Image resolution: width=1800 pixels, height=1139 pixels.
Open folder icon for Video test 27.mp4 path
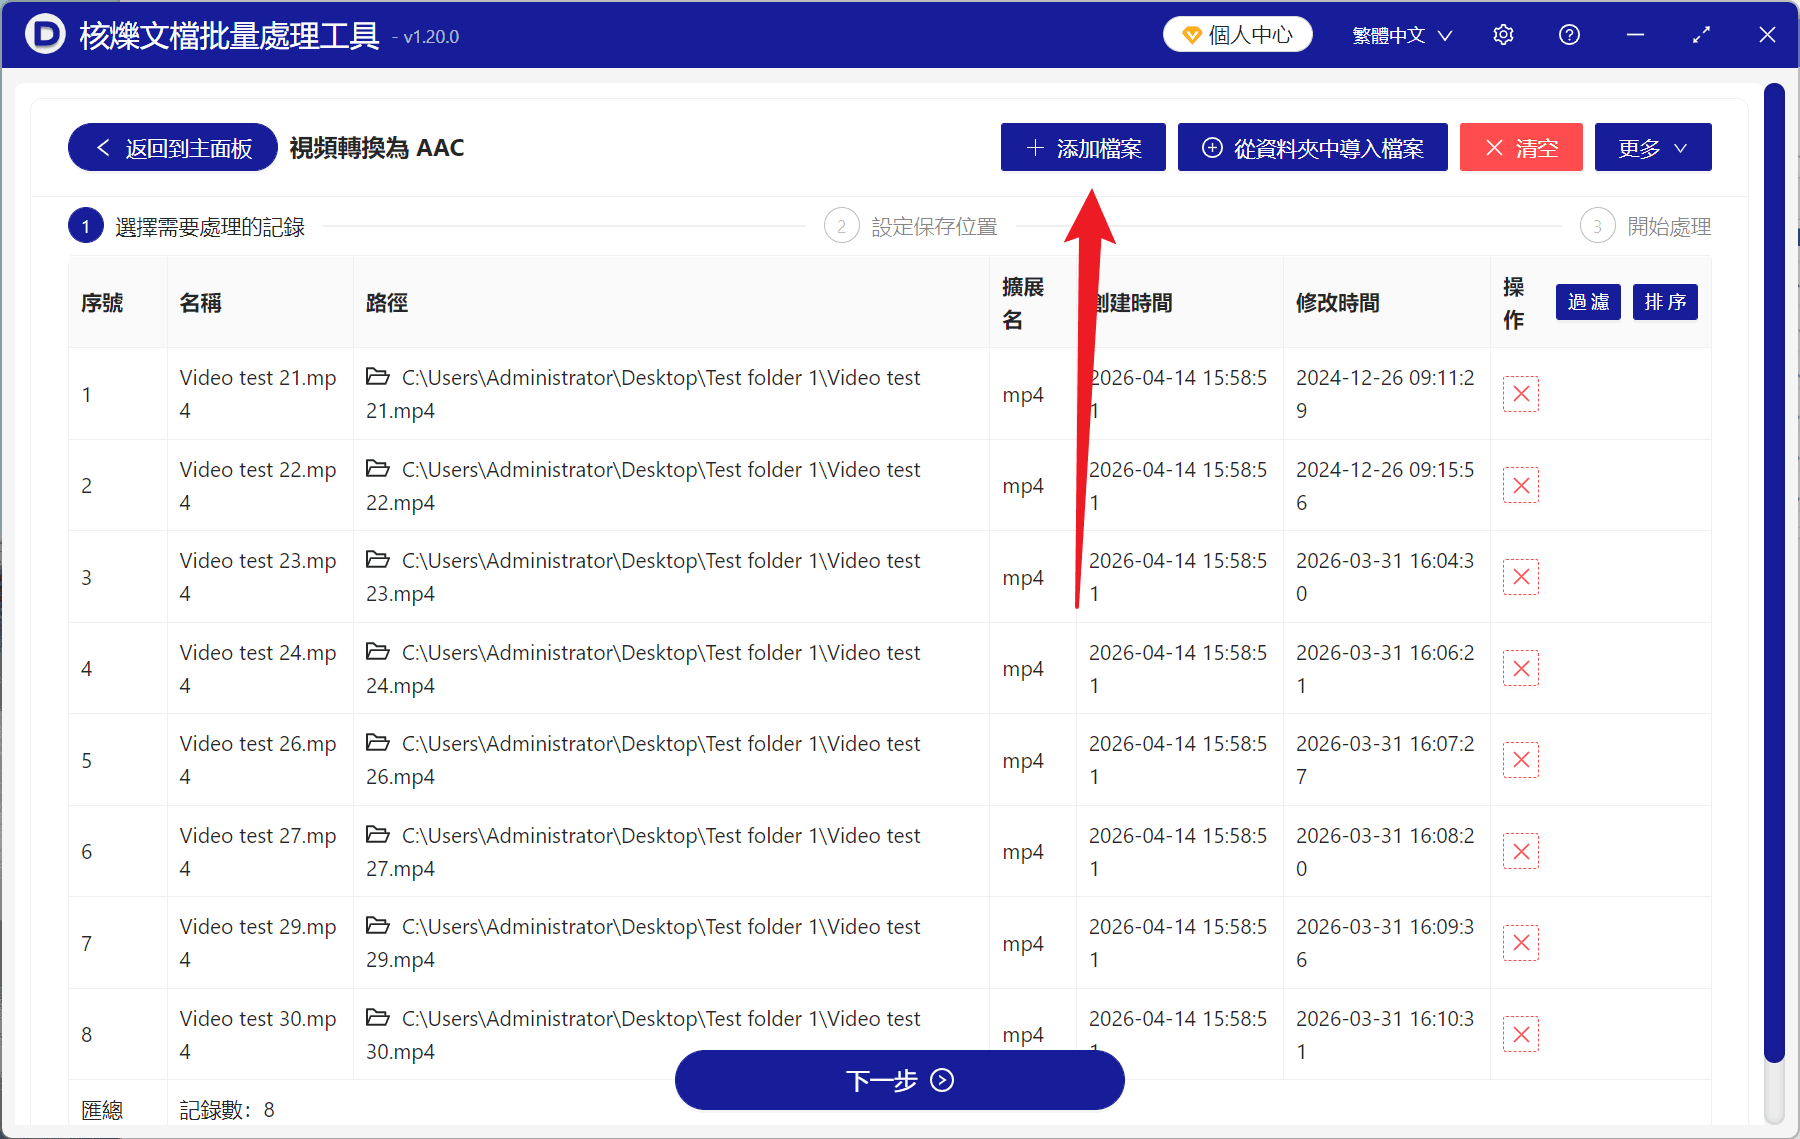click(x=378, y=835)
